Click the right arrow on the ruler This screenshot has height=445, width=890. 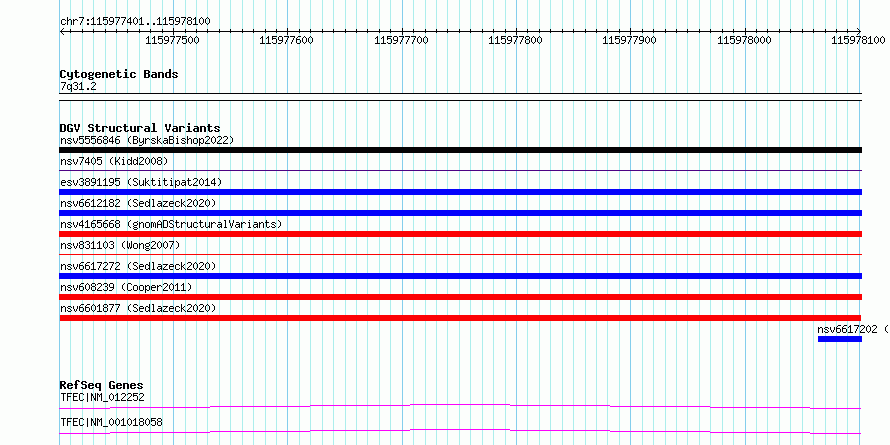pyautogui.click(x=859, y=32)
